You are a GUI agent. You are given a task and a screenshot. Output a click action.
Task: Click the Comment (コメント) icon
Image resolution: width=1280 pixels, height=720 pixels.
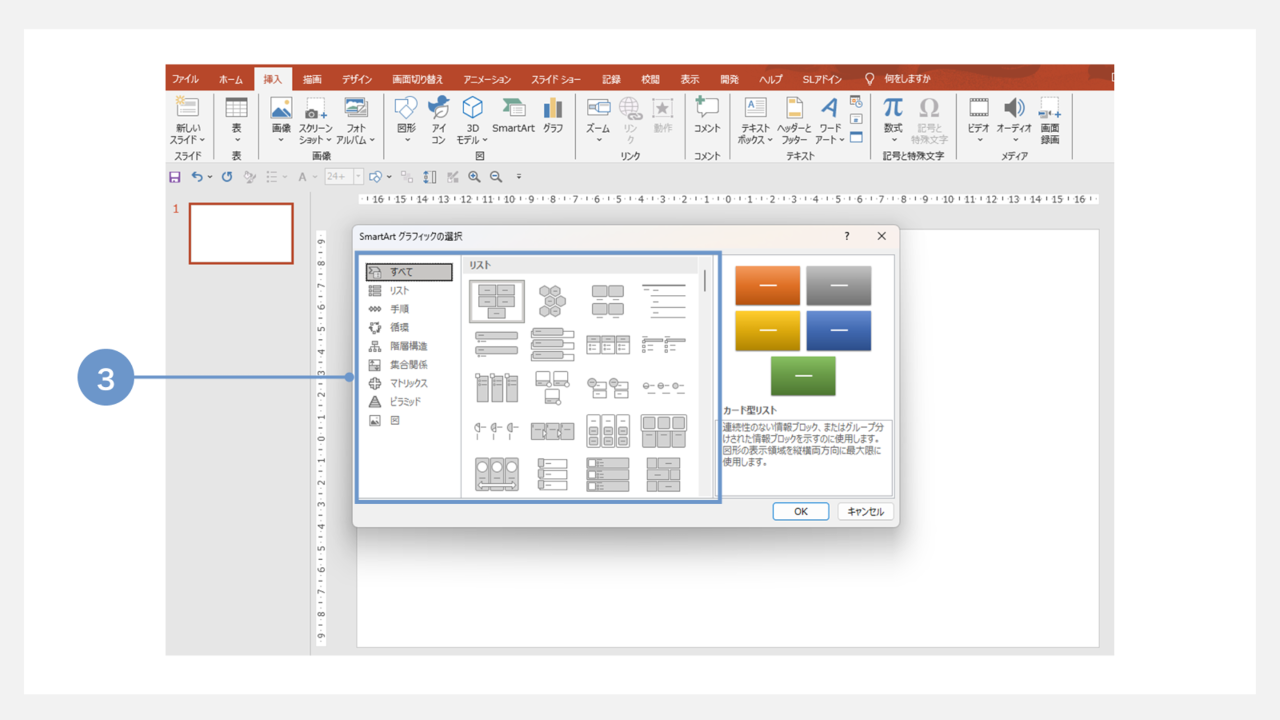click(x=707, y=108)
